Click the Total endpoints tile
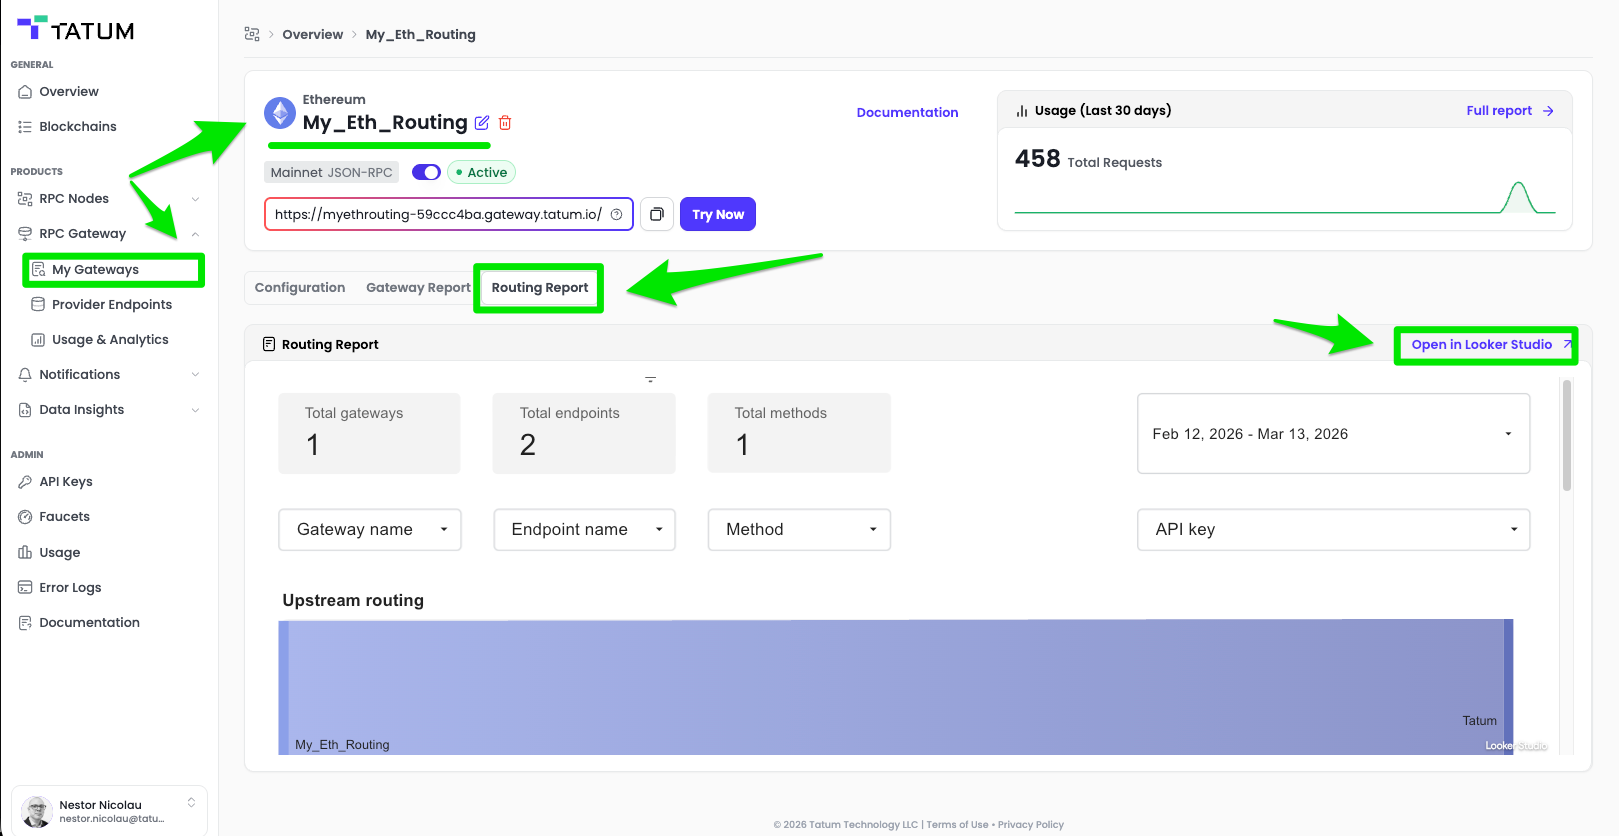Screen dimensions: 1619x836 pyautogui.click(x=584, y=433)
